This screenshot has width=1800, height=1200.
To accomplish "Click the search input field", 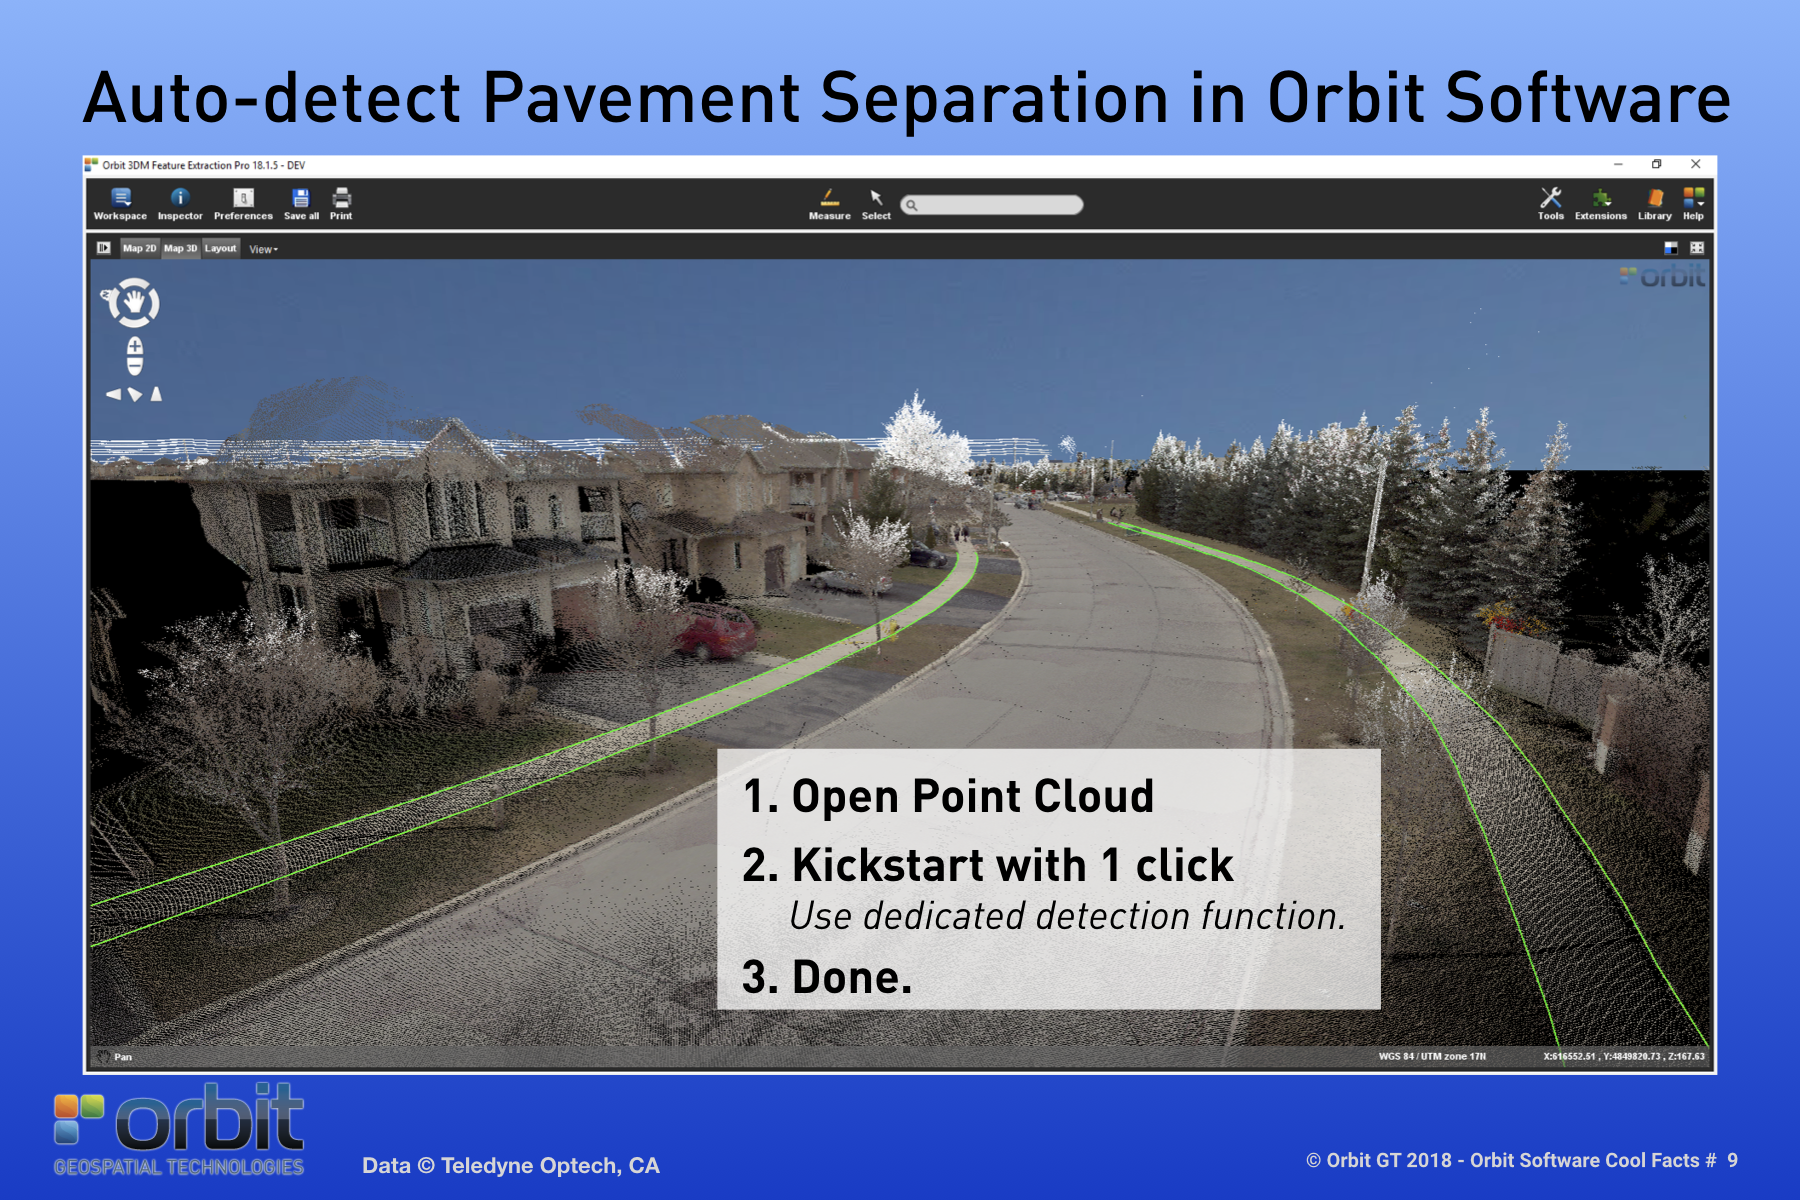I will [x=995, y=205].
